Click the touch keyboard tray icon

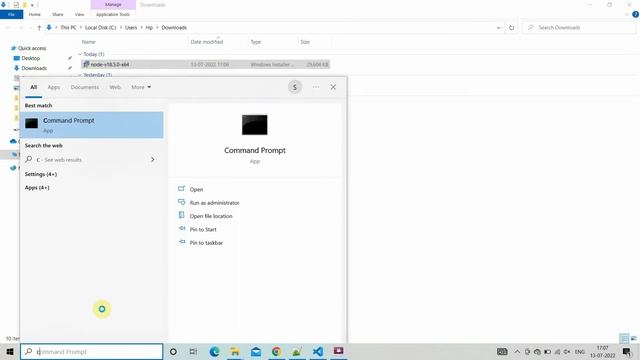502,351
